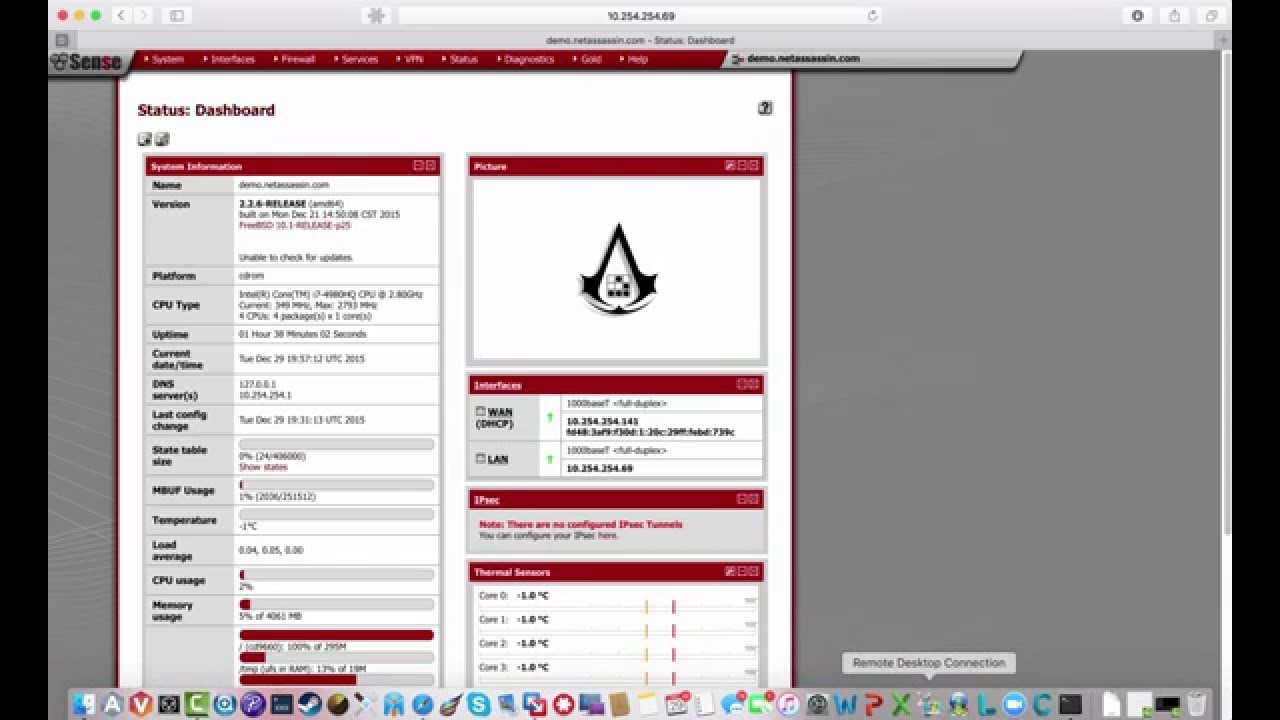The width and height of the screenshot is (1280, 720).
Task: Open the VPN menu
Action: [412, 59]
